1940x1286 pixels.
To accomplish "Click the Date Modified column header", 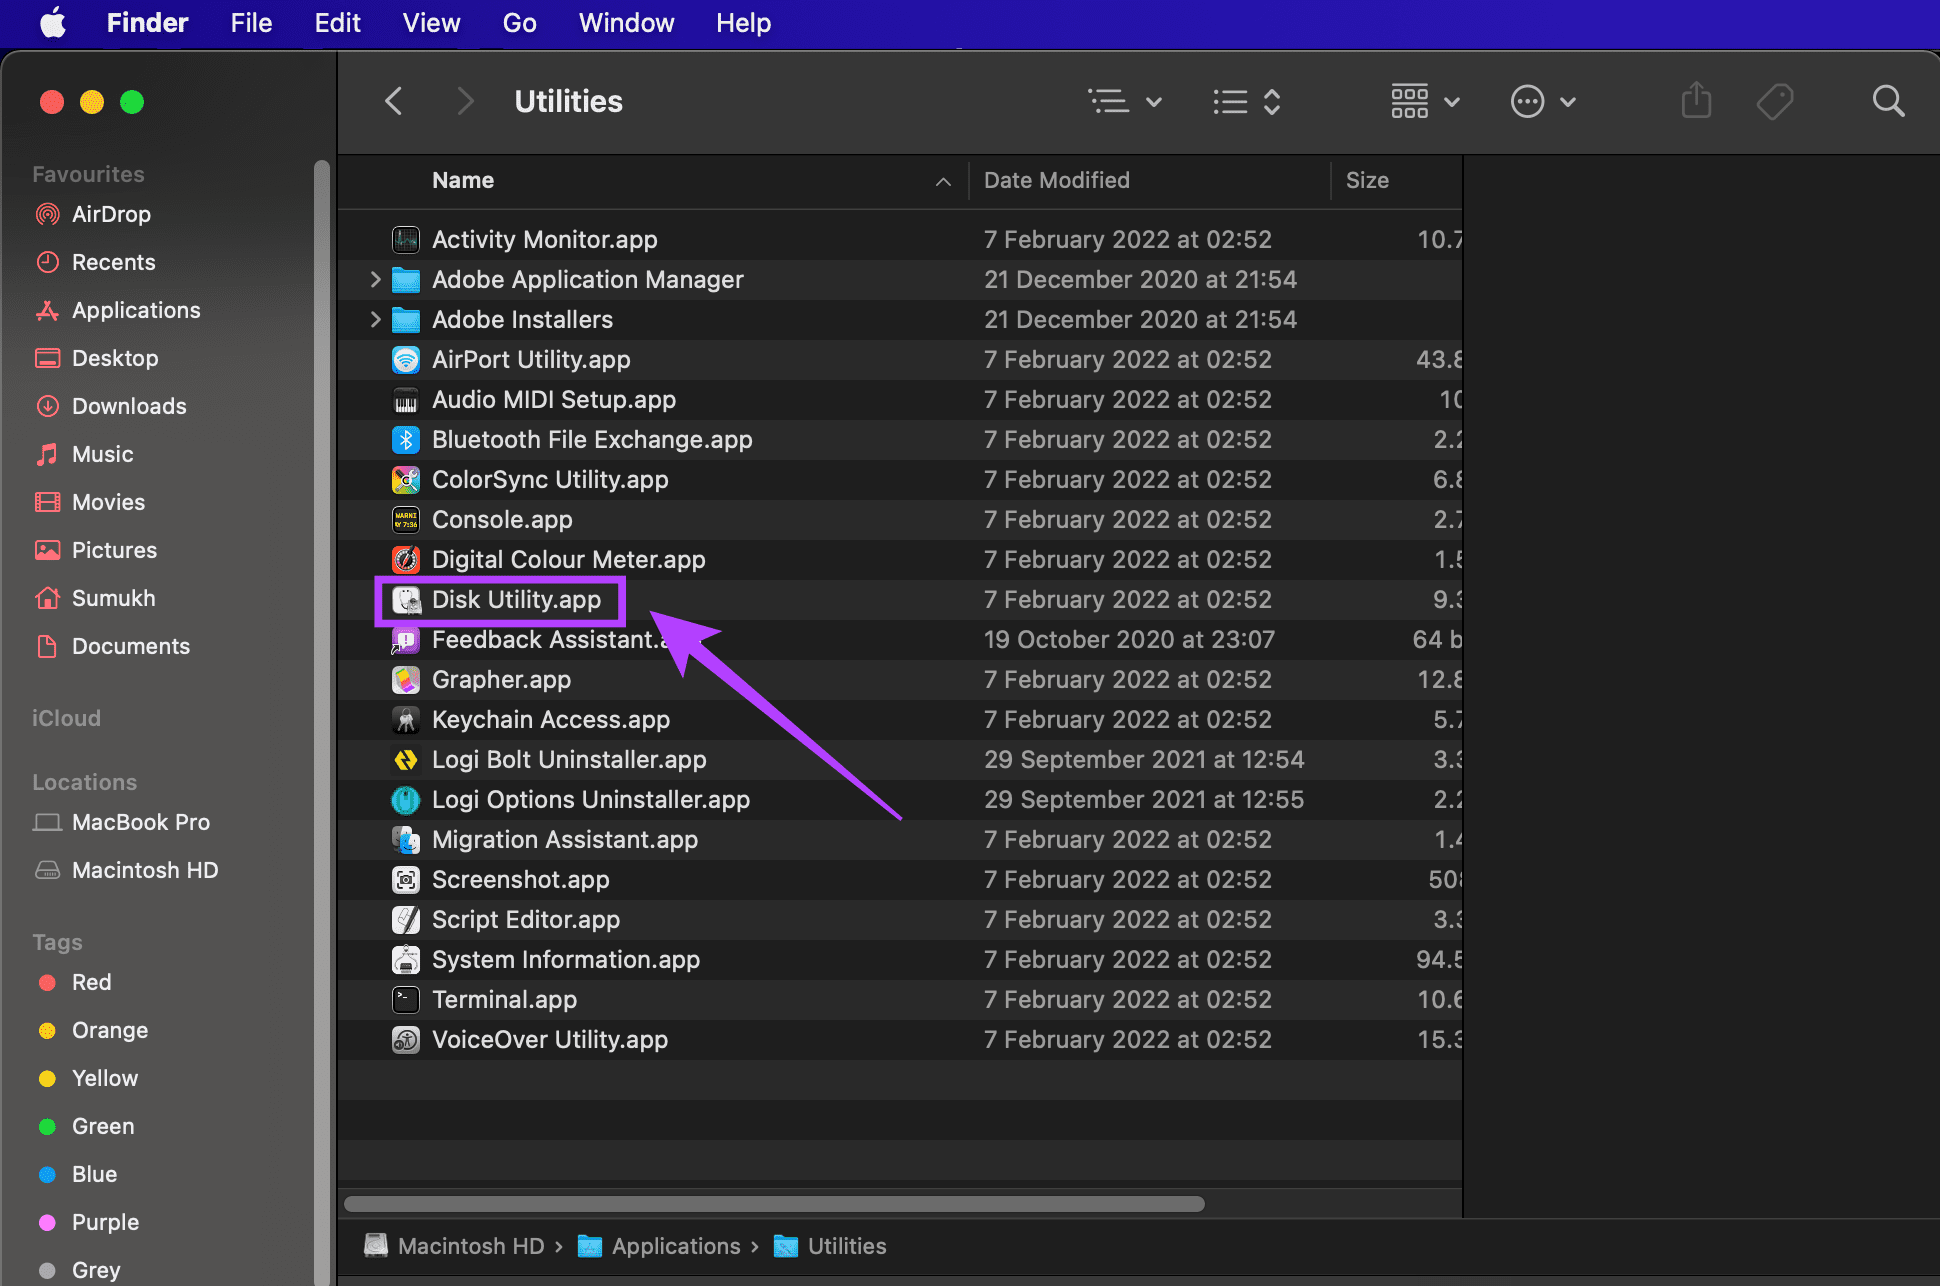I will click(x=1057, y=180).
